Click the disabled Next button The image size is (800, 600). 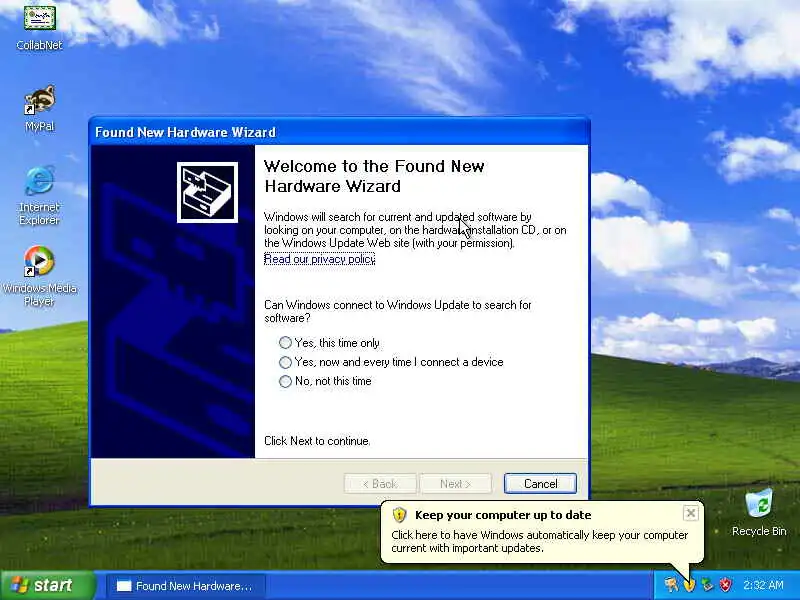point(456,483)
